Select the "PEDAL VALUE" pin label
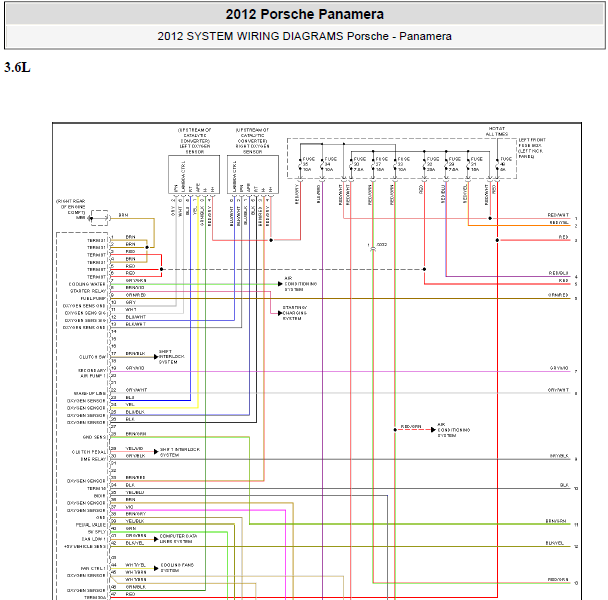 click(90, 525)
